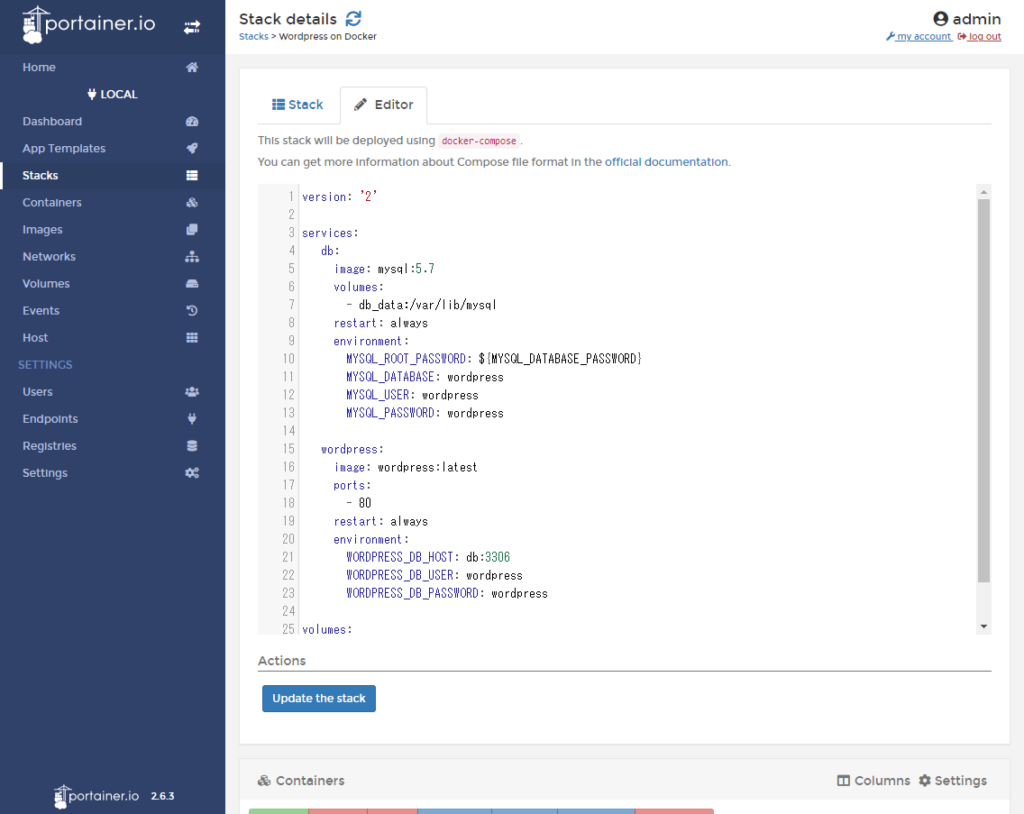This screenshot has width=1024, height=814.
Task: Click the Host grid icon
Action: coord(192,338)
